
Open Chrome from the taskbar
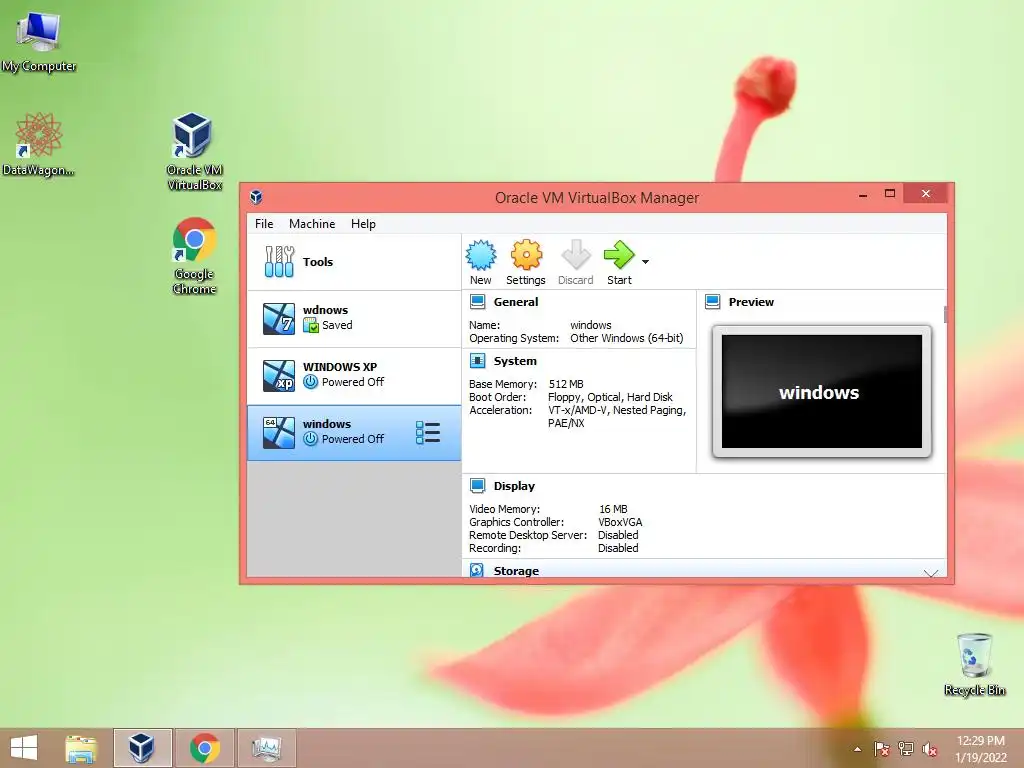coord(204,748)
